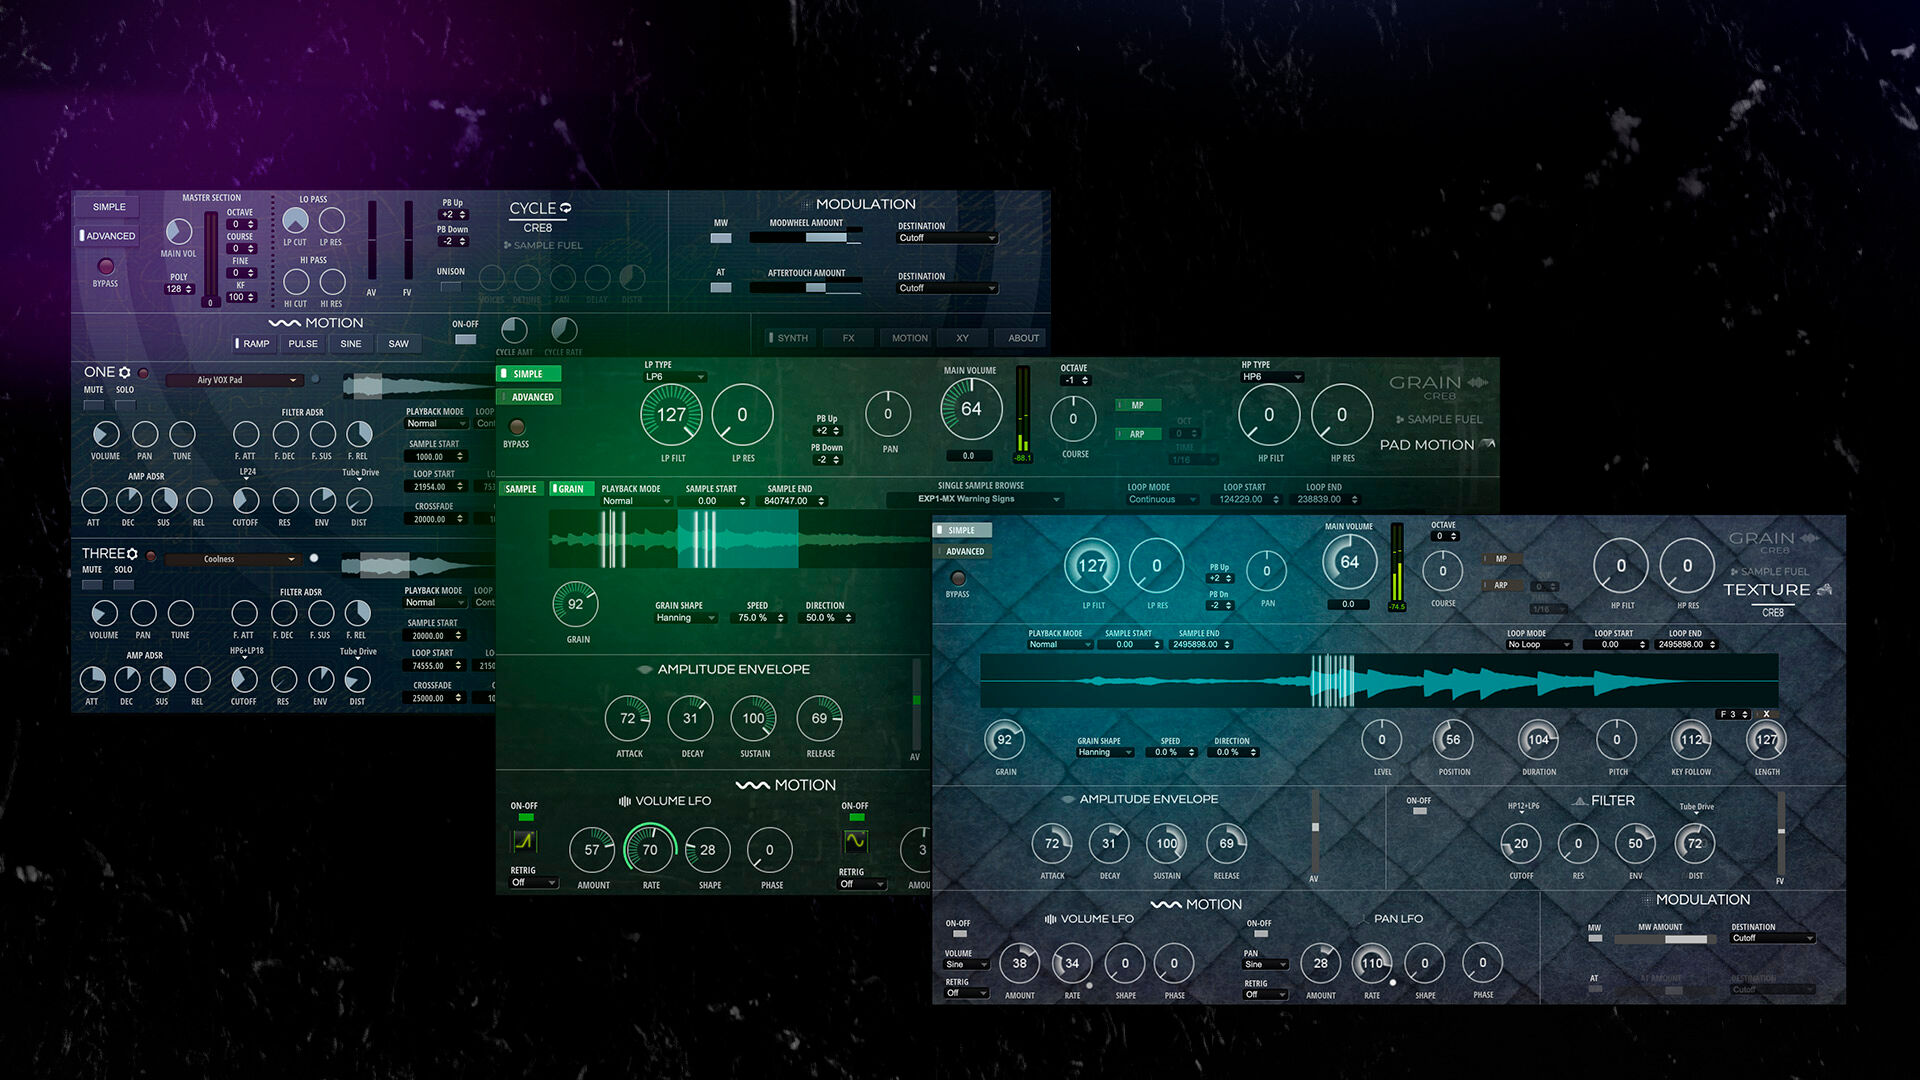Select SAMPLE tab in Pad Motion

click(x=521, y=489)
